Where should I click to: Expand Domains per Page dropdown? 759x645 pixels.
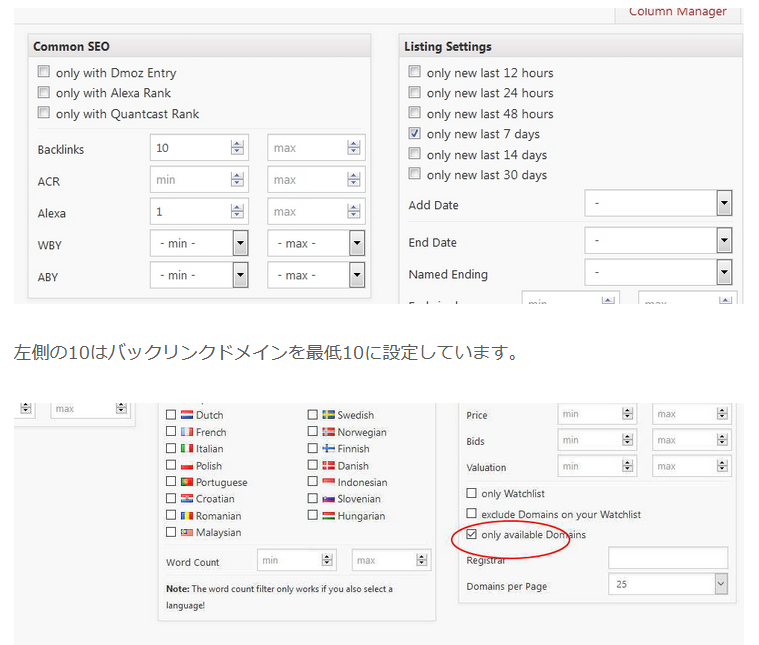tap(720, 584)
